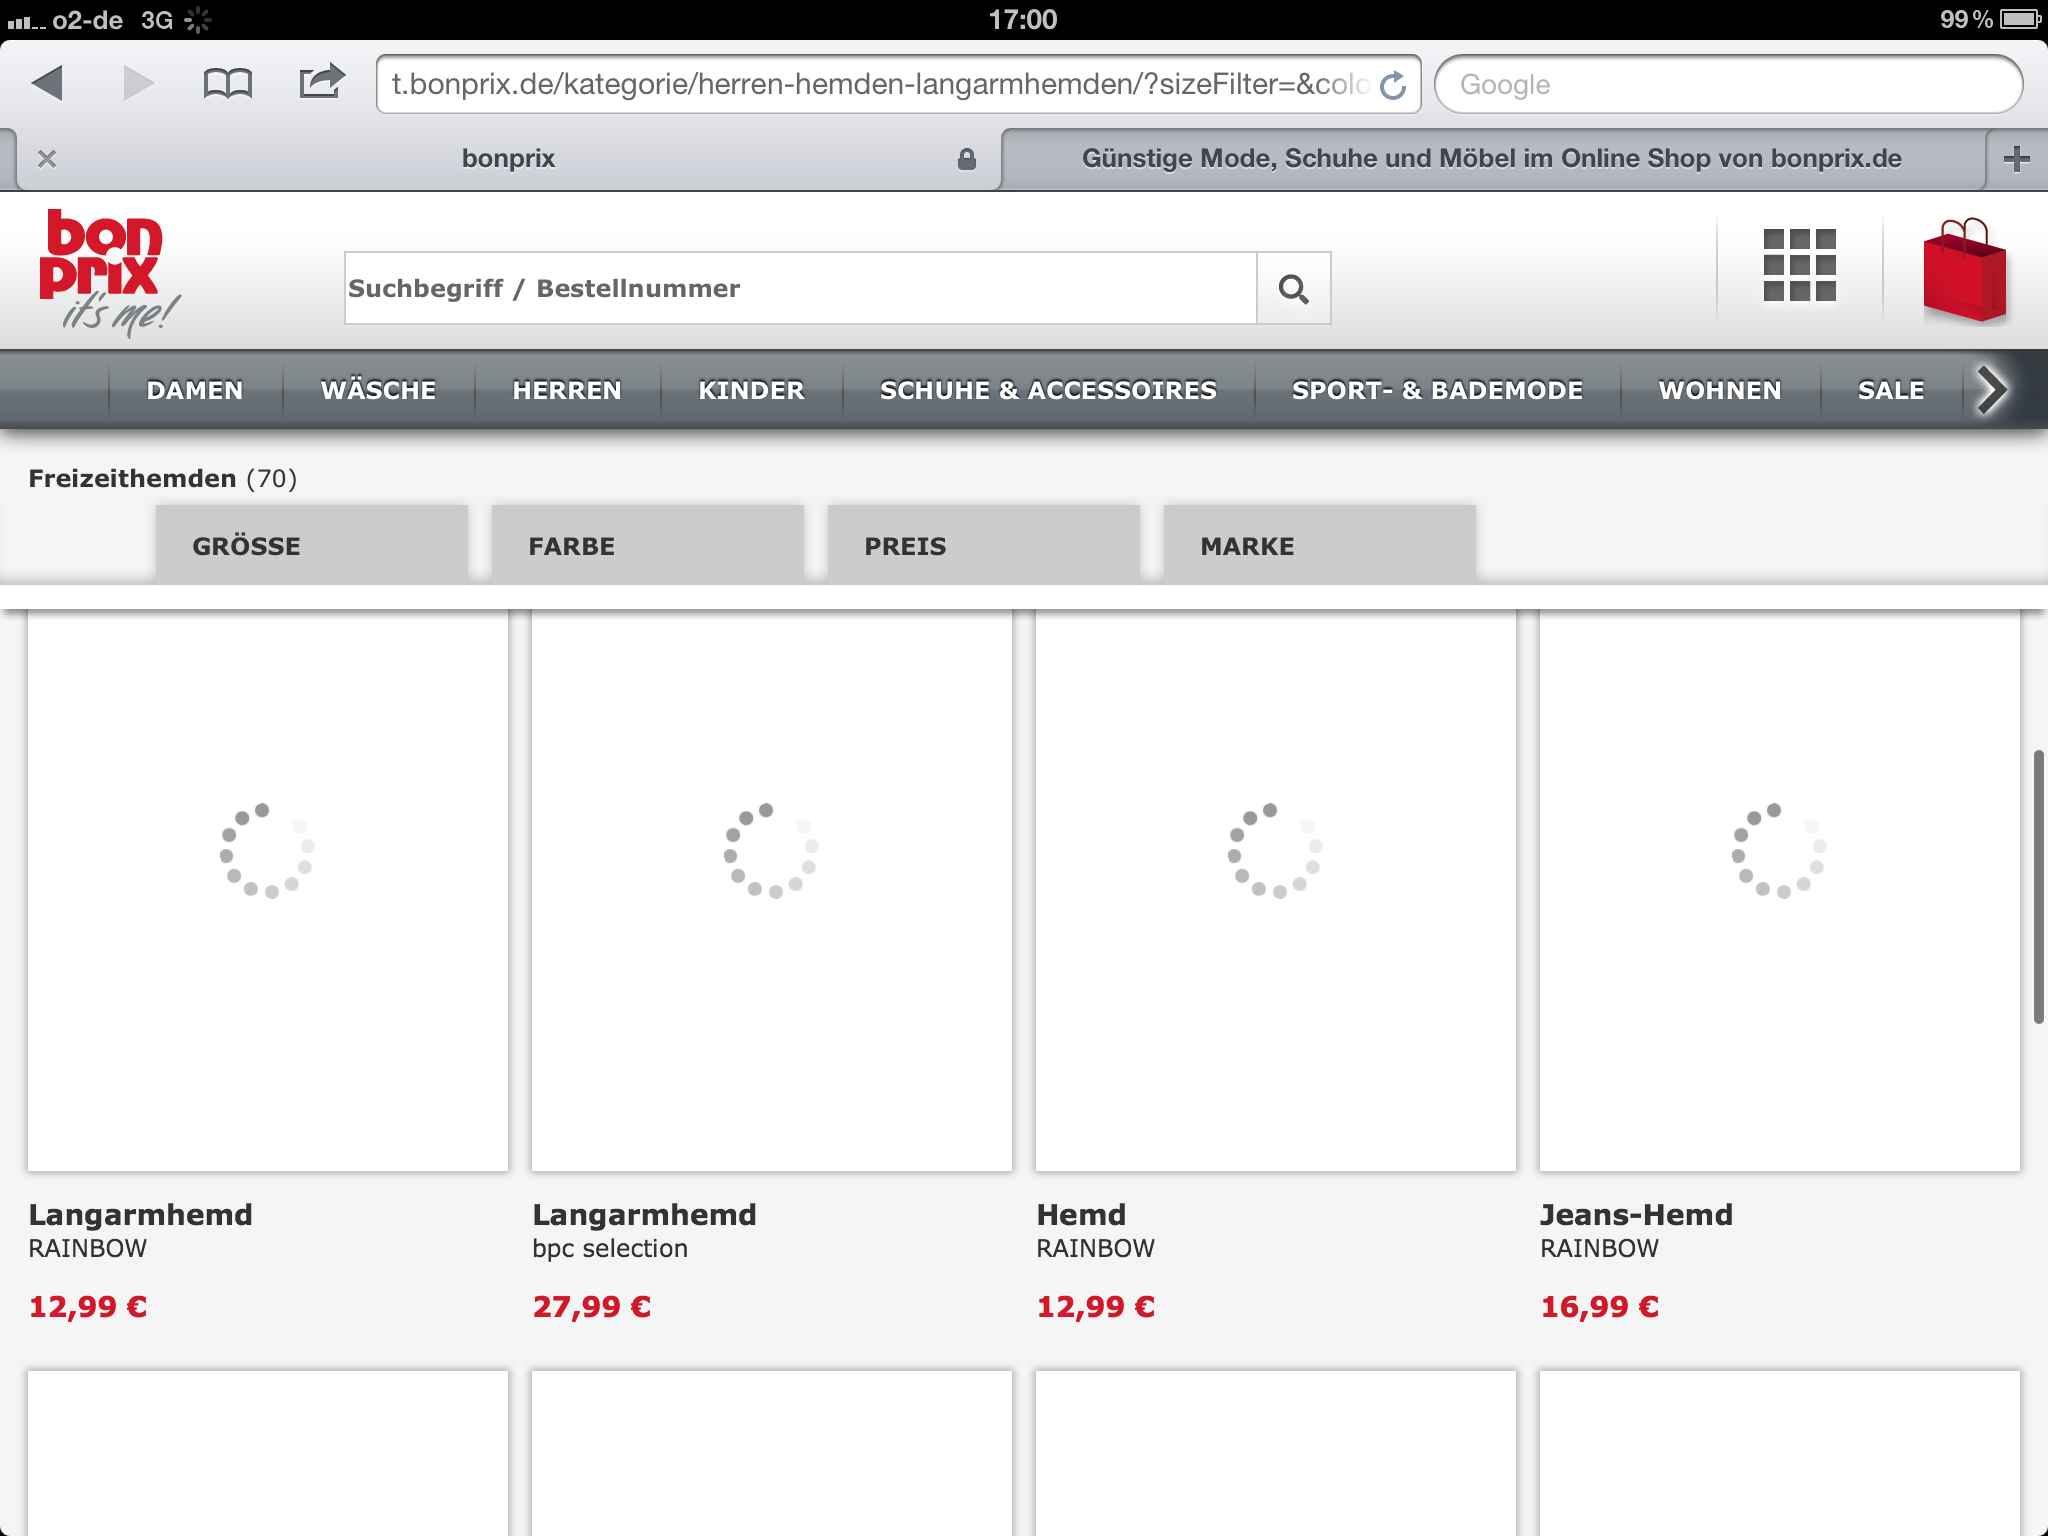Open the bookmarks book icon
This screenshot has width=2048, height=1536.
tap(227, 83)
